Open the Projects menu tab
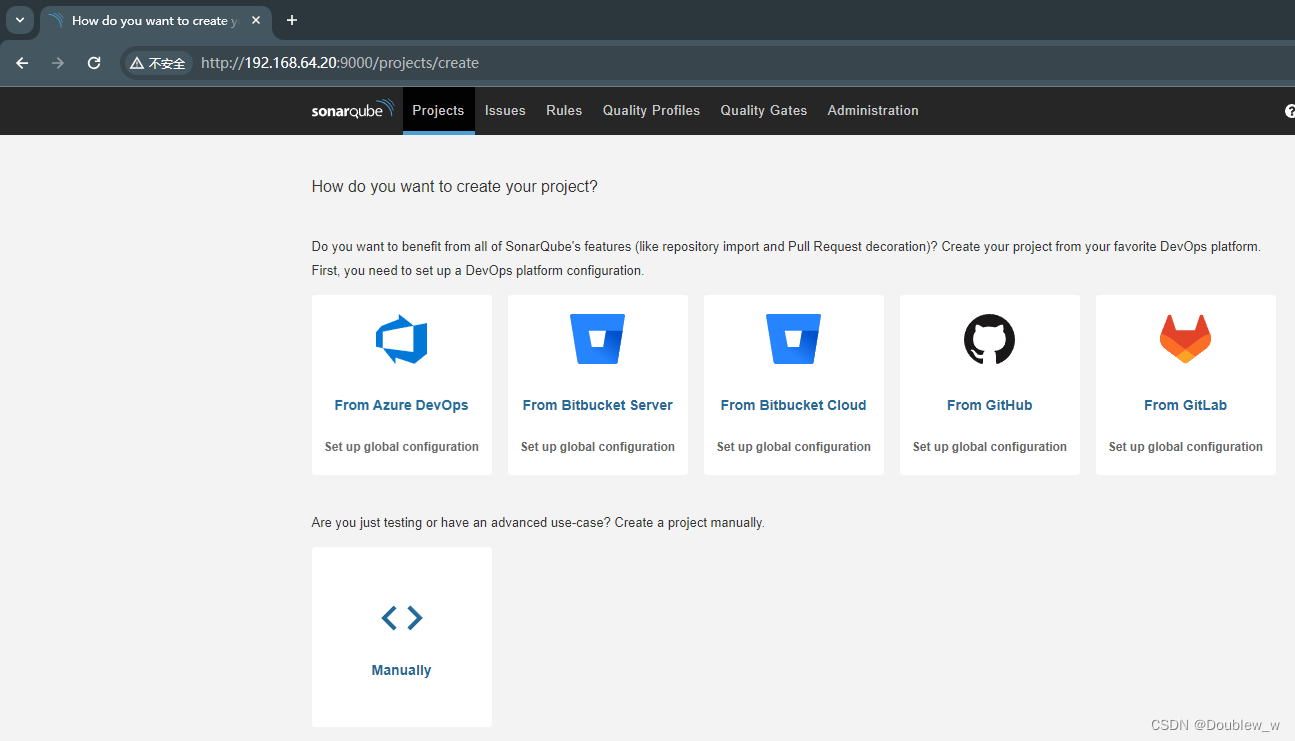The height and width of the screenshot is (741, 1295). [x=438, y=110]
